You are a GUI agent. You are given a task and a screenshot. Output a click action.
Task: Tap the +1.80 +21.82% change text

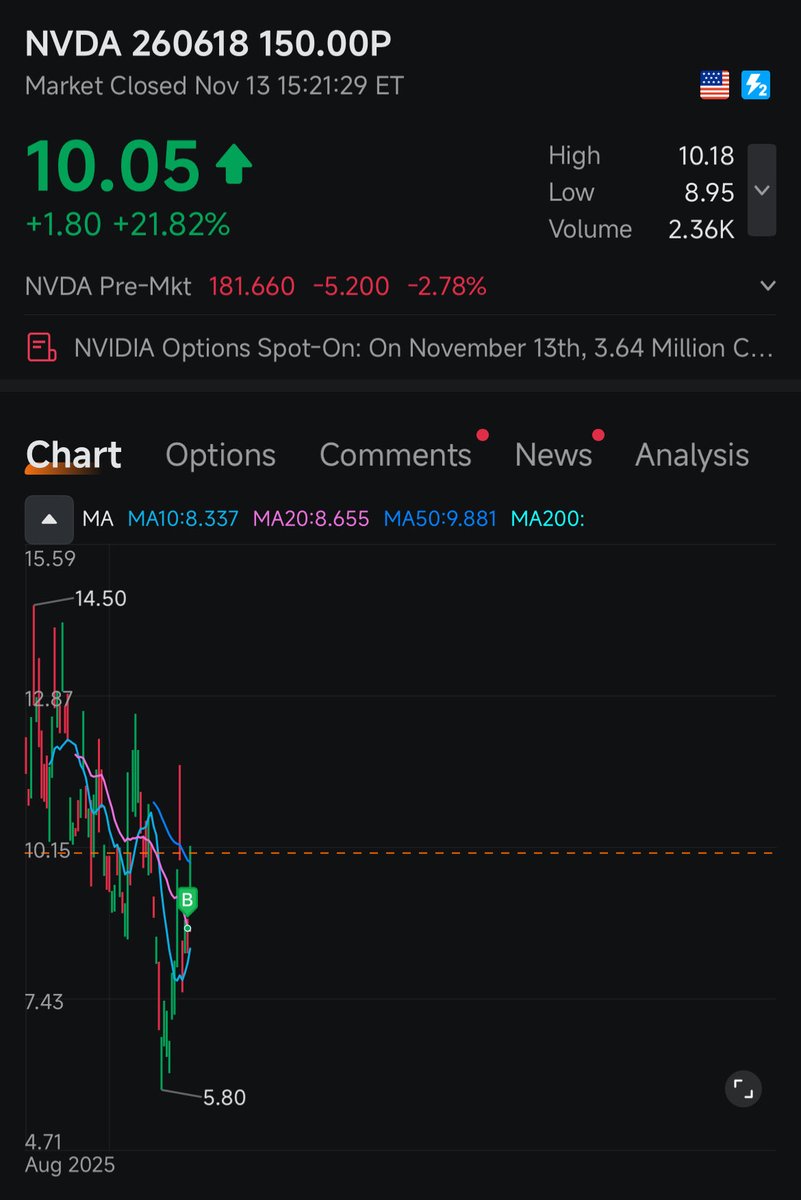click(128, 225)
